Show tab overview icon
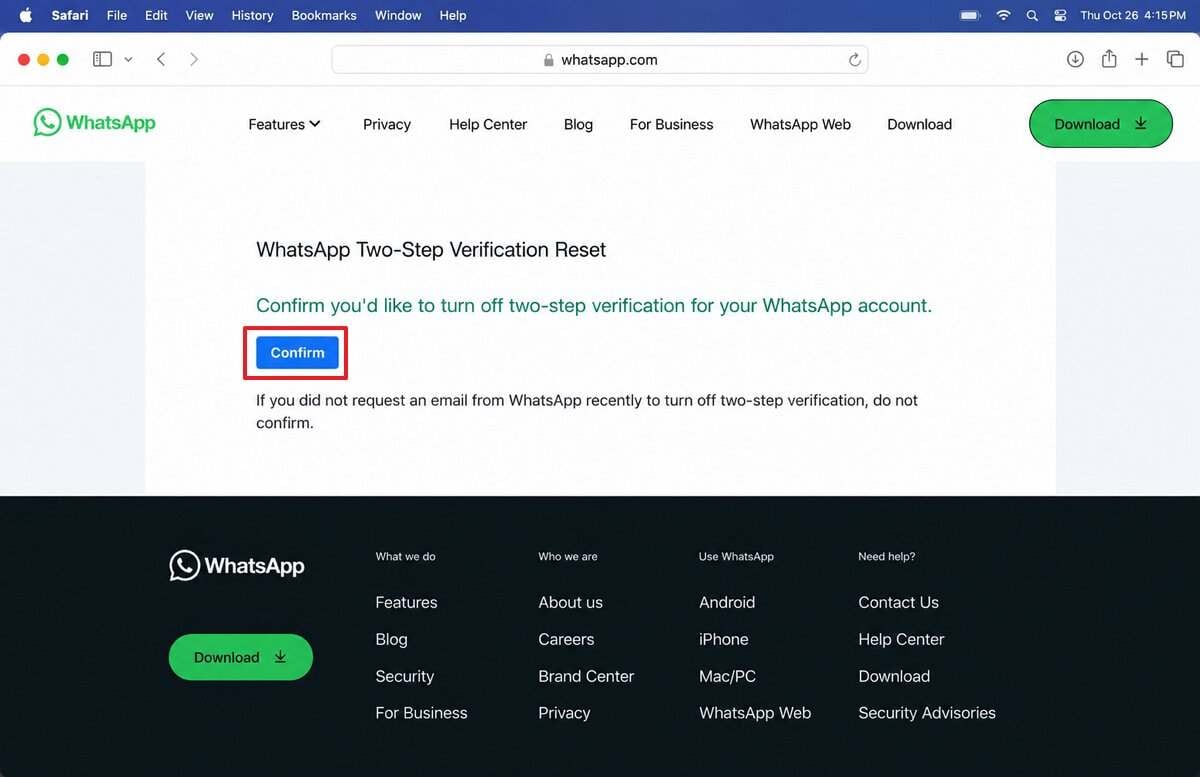This screenshot has width=1200, height=777. pos(1175,59)
